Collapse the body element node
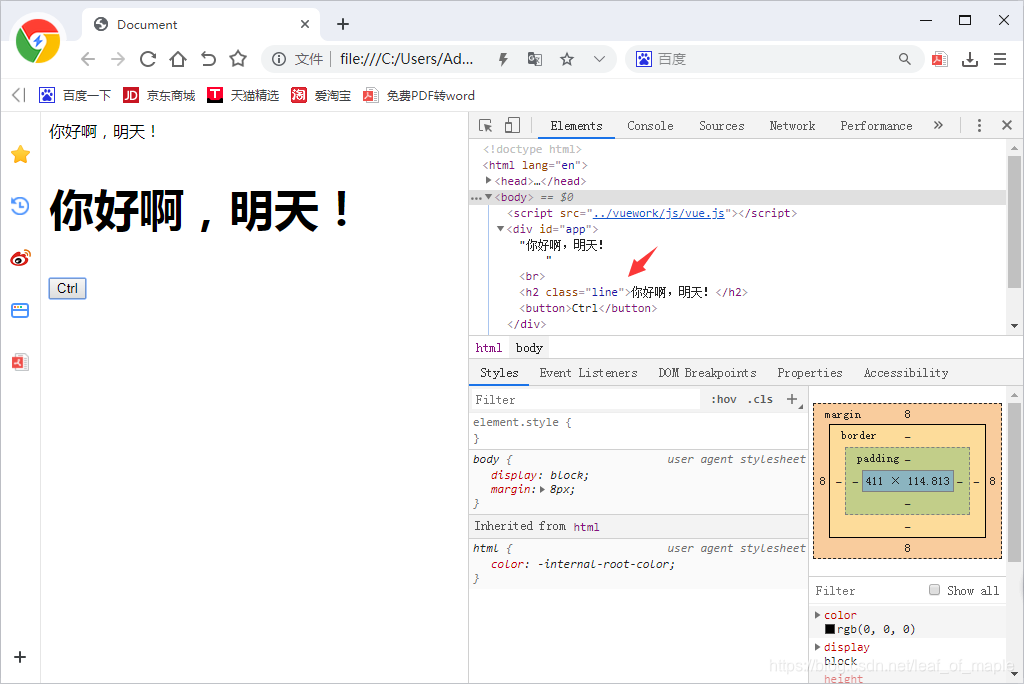 (x=488, y=197)
